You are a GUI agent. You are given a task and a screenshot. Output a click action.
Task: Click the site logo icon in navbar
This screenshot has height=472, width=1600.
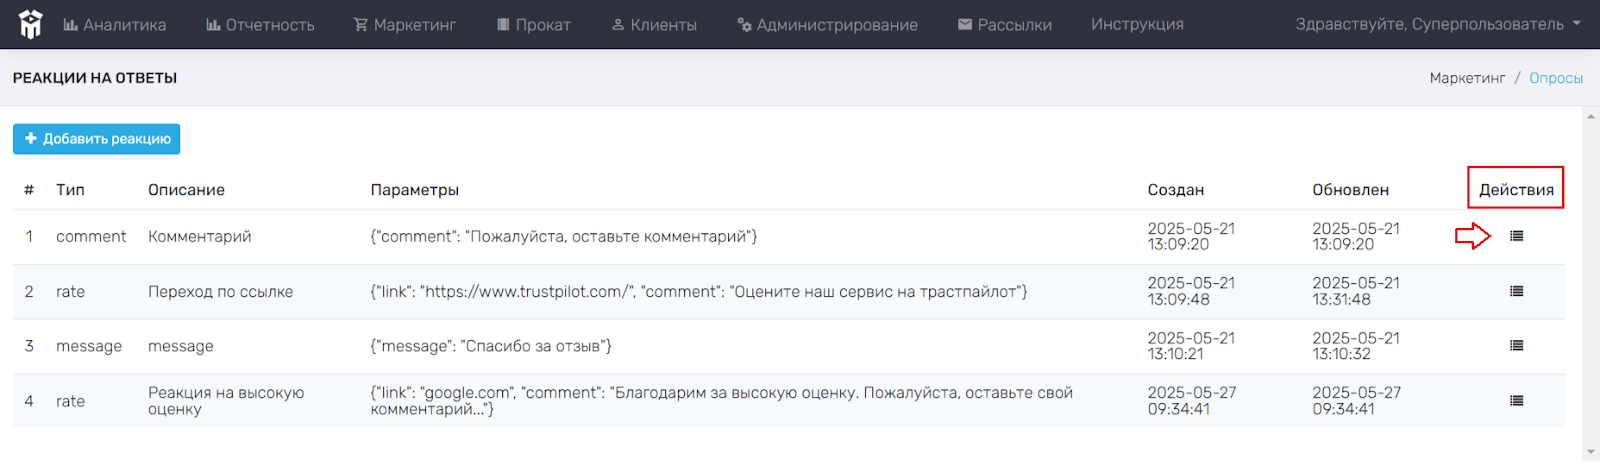pos(31,24)
